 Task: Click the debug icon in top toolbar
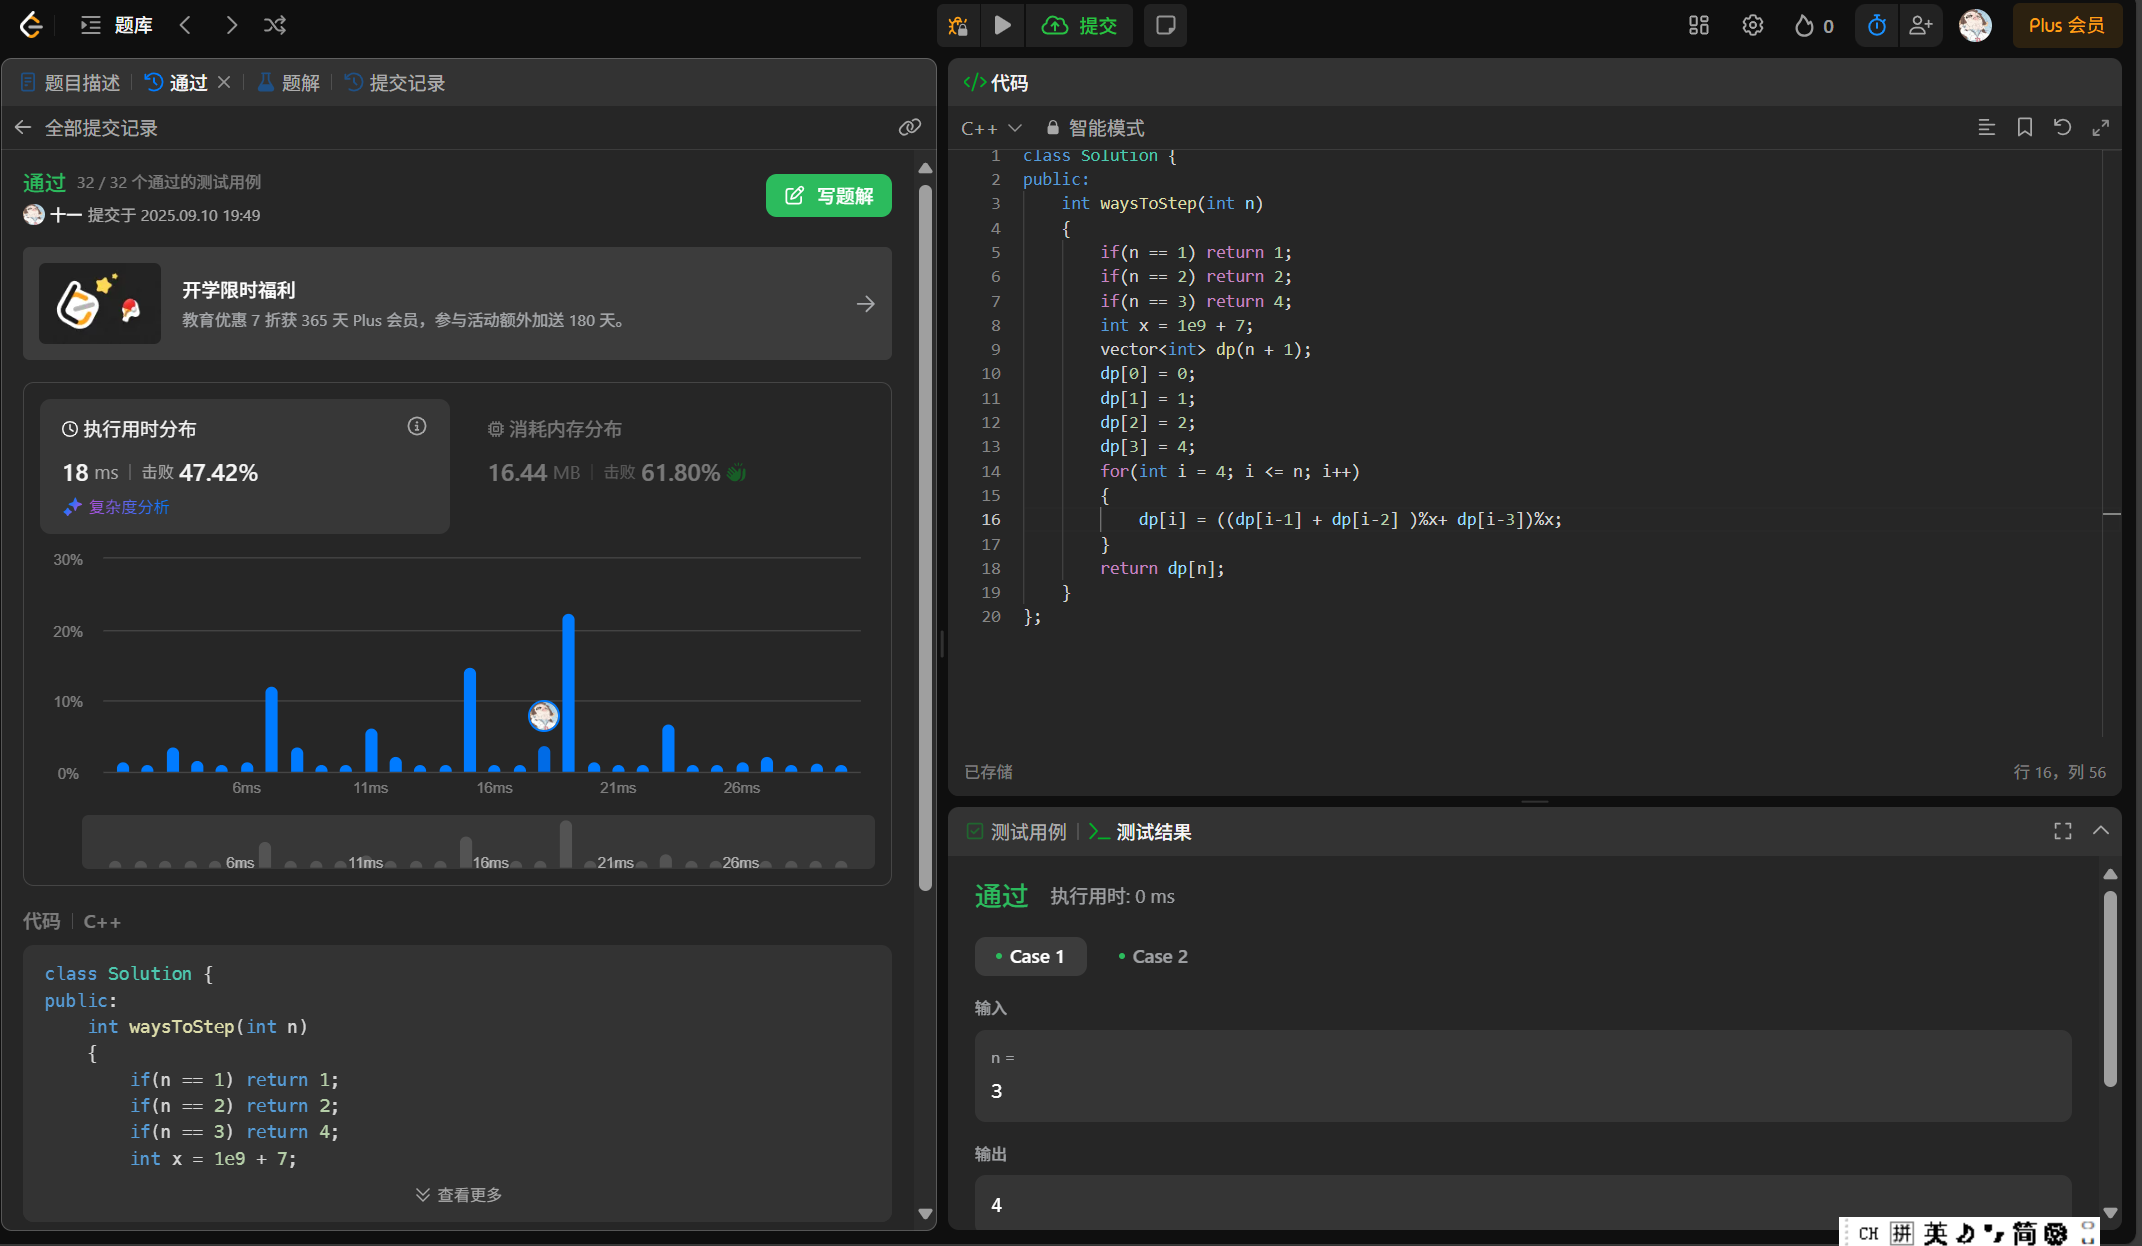958,26
